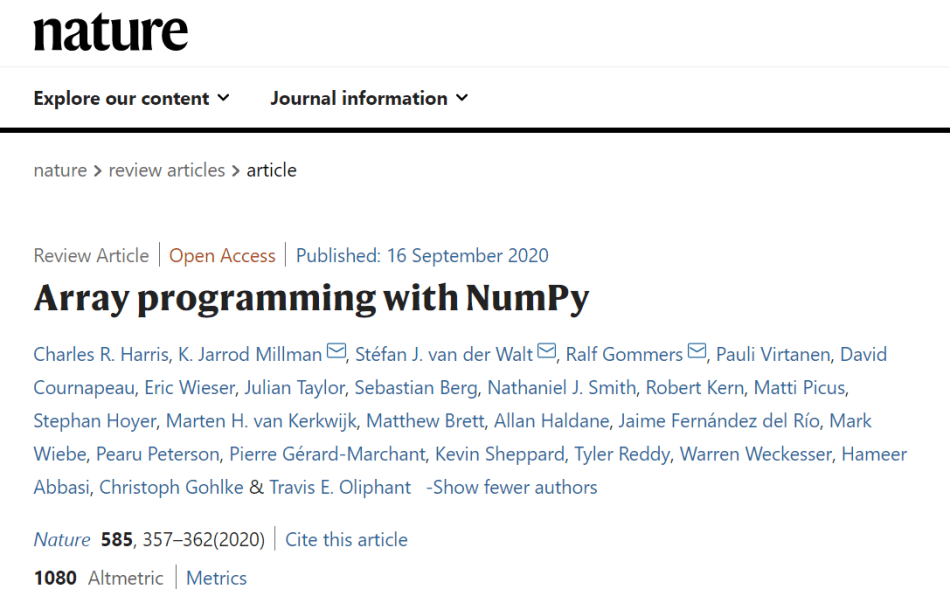
Task: Click Cite this article
Action: click(x=346, y=540)
